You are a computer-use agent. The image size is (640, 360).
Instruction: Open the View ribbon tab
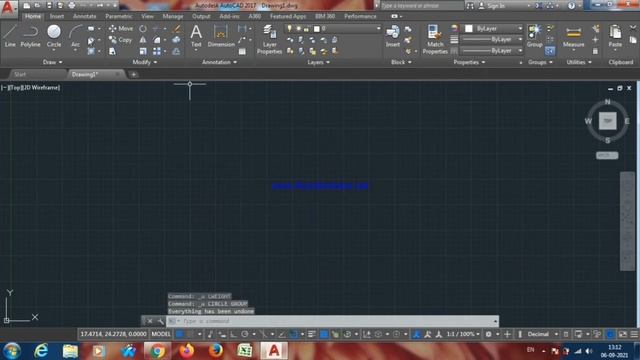(147, 16)
